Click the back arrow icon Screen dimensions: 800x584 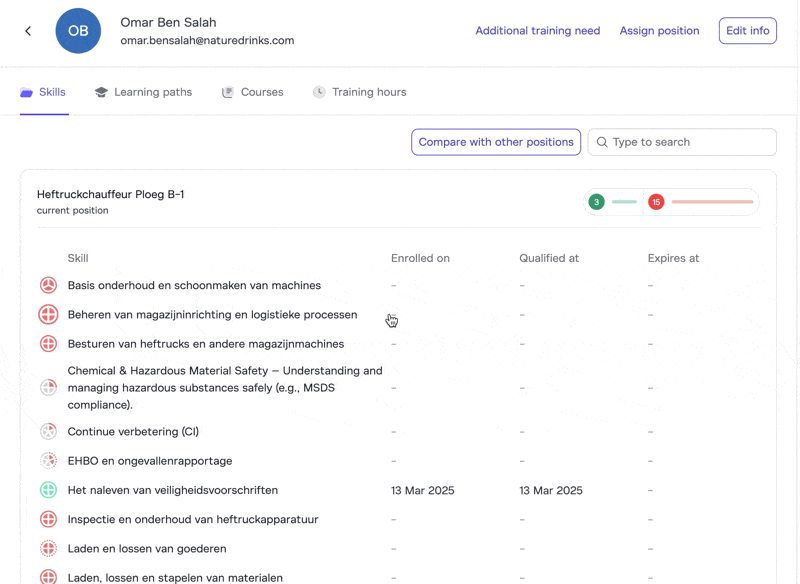coord(28,31)
